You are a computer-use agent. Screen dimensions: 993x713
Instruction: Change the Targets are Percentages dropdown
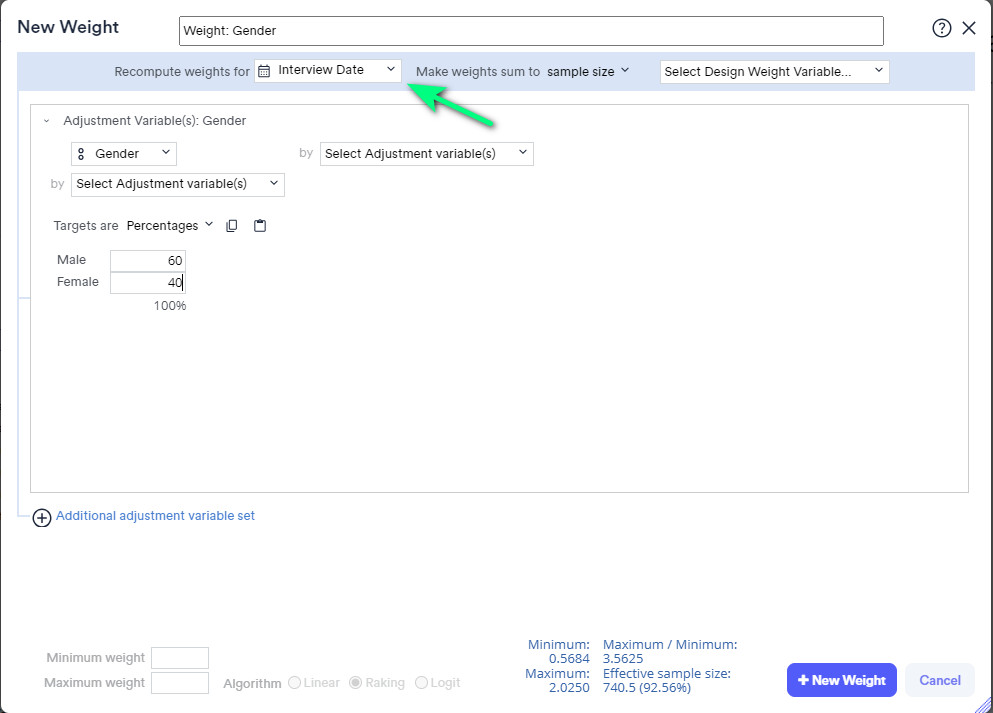tap(170, 226)
